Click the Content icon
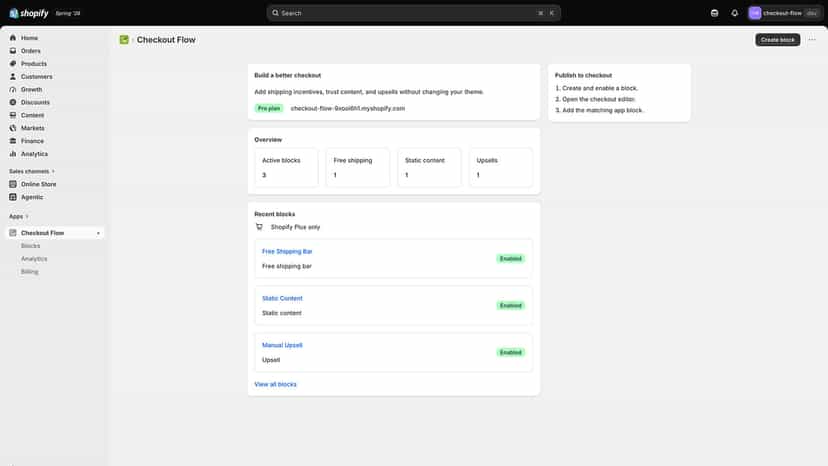Screen dimensions: 828x466 pos(13,115)
